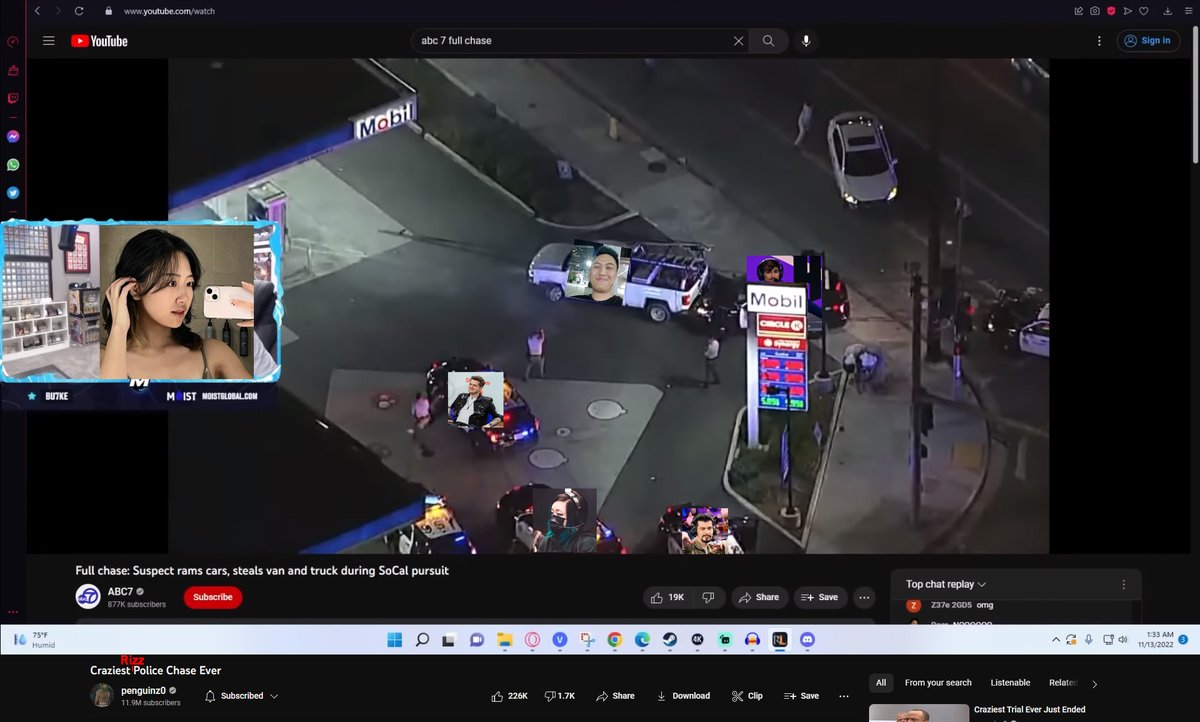Open the ABC7 channel avatar
Screen dimensions: 1200x722
[x=88, y=597]
